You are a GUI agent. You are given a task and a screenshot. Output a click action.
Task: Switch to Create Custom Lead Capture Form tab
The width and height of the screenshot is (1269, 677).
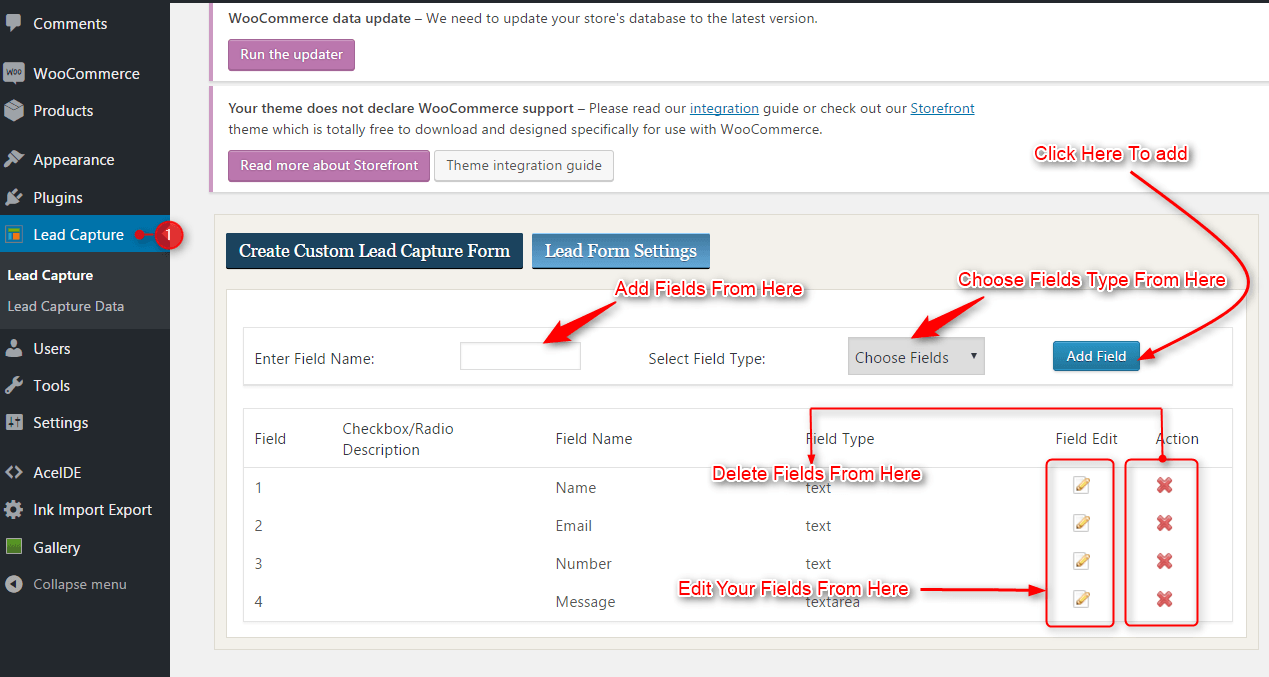coord(374,251)
